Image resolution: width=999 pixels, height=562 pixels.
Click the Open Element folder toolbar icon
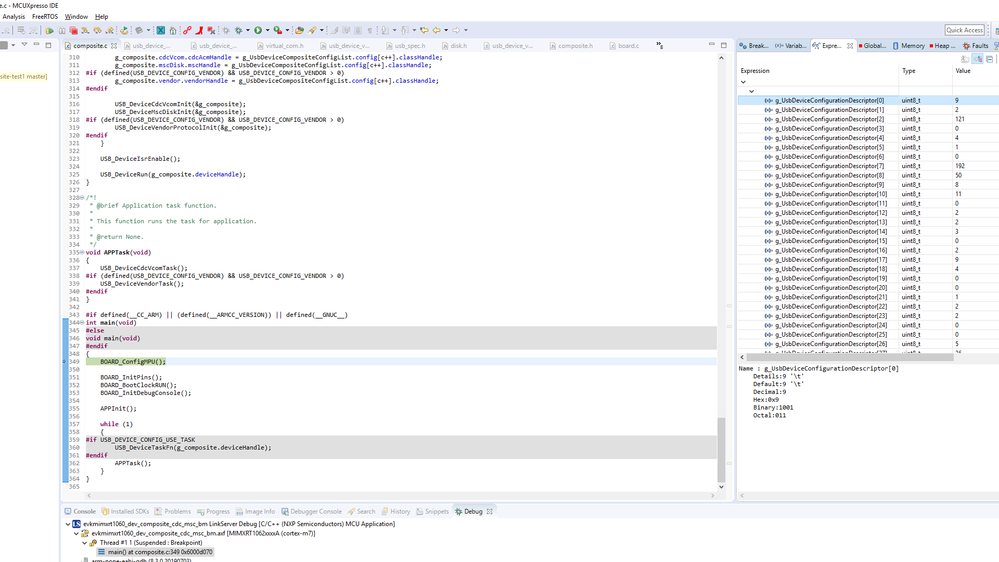tap(299, 31)
